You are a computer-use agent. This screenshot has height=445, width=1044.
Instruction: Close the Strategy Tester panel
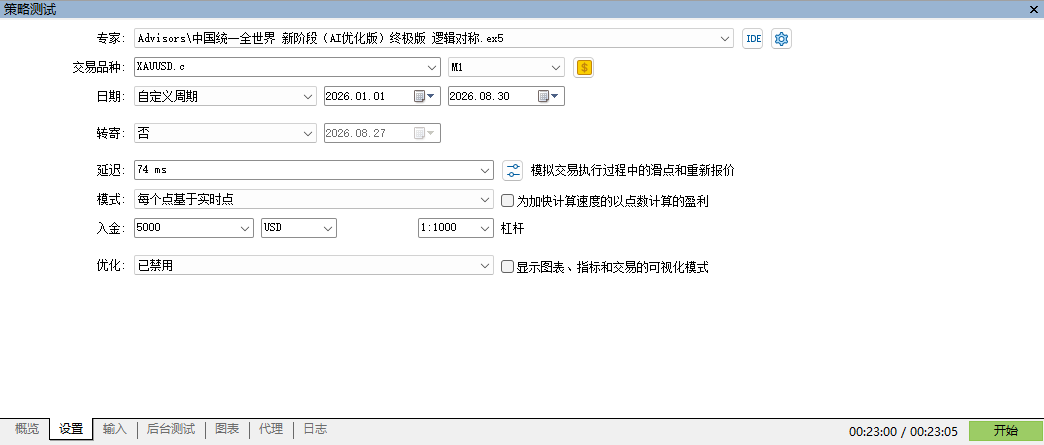pyautogui.click(x=1034, y=9)
